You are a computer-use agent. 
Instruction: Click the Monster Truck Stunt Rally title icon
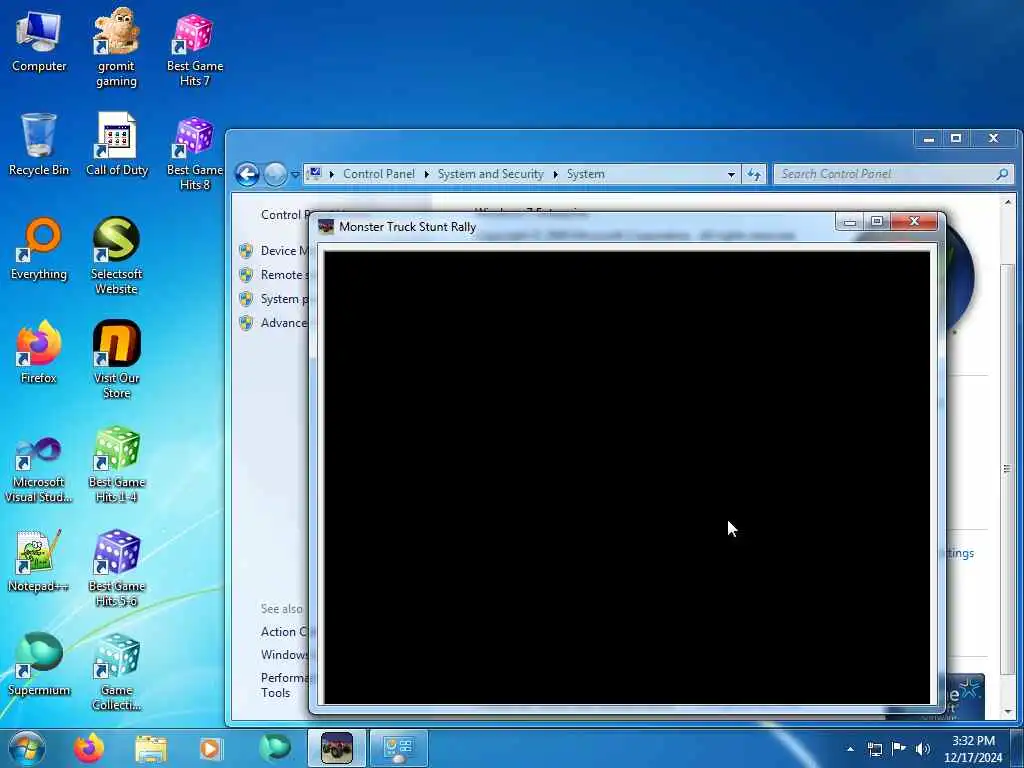325,227
